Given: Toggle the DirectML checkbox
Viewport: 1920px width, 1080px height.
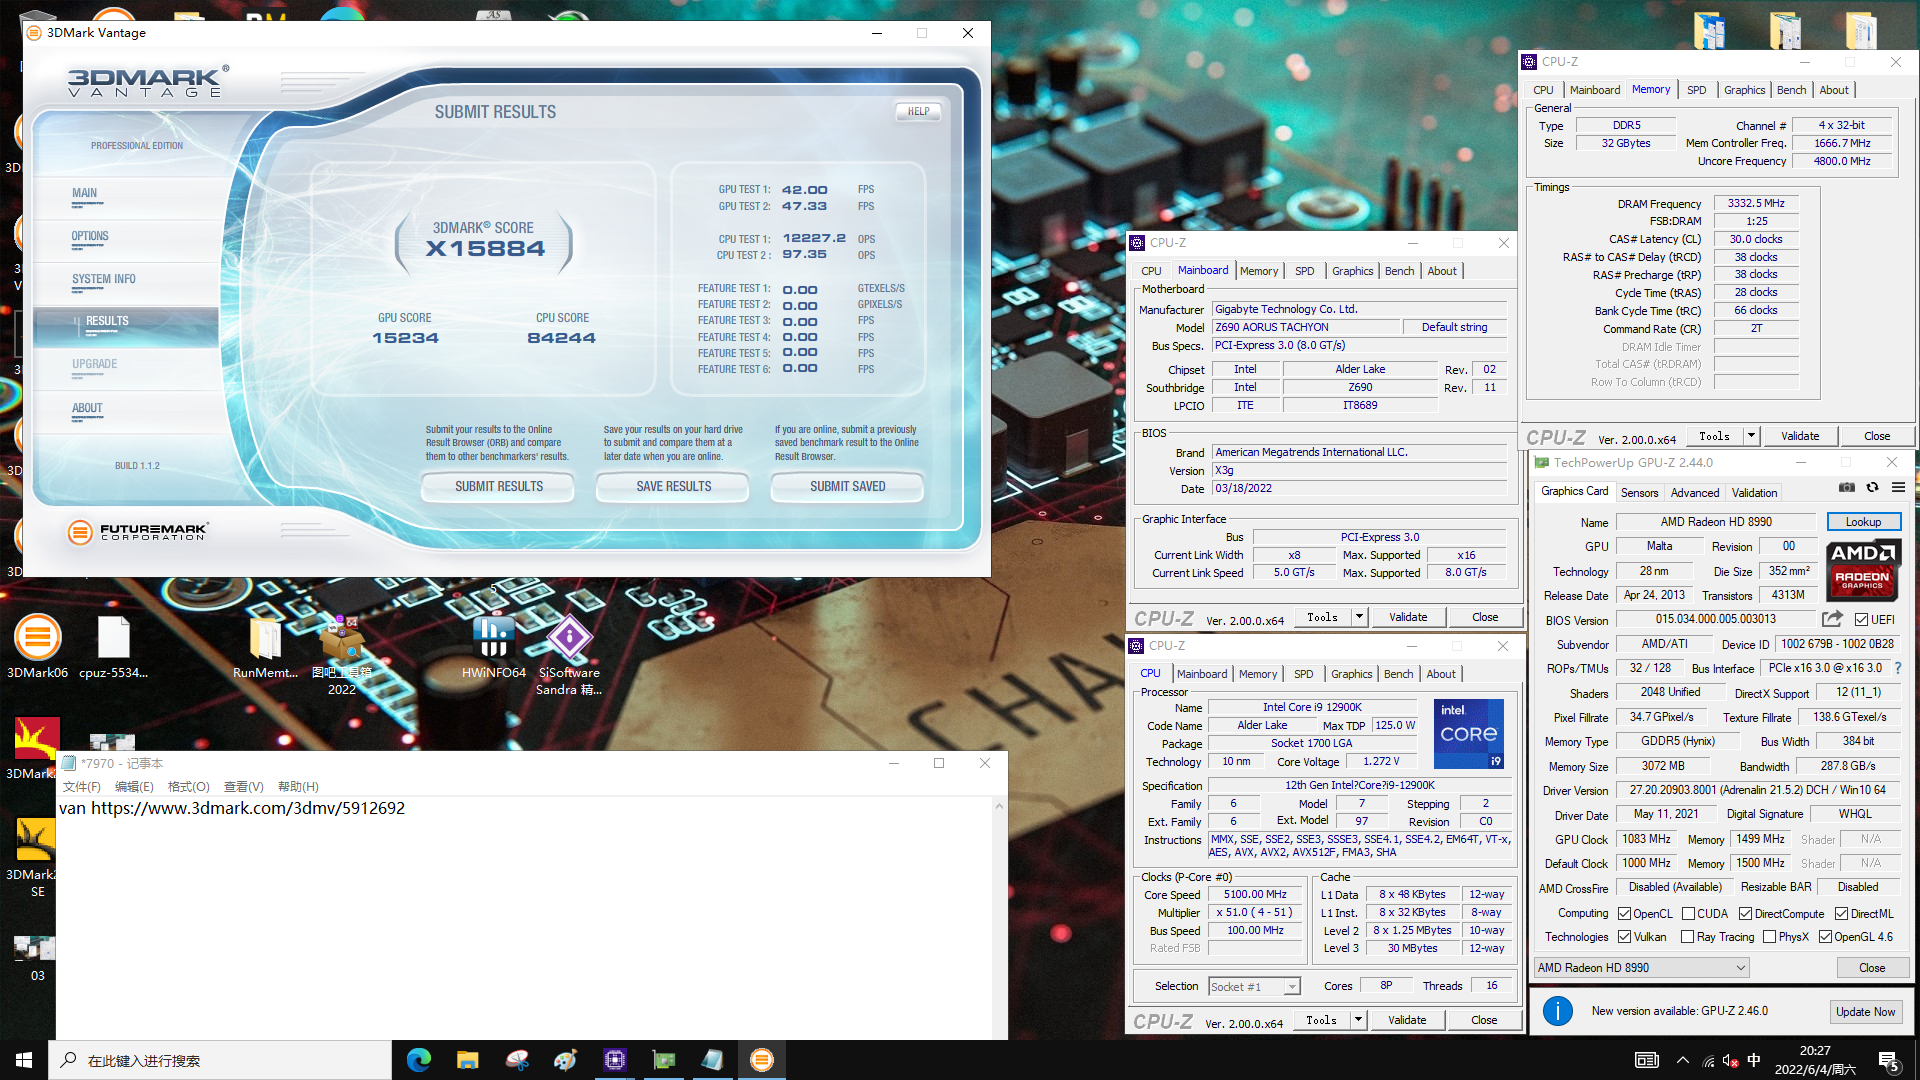Looking at the screenshot, I should pos(1841,914).
